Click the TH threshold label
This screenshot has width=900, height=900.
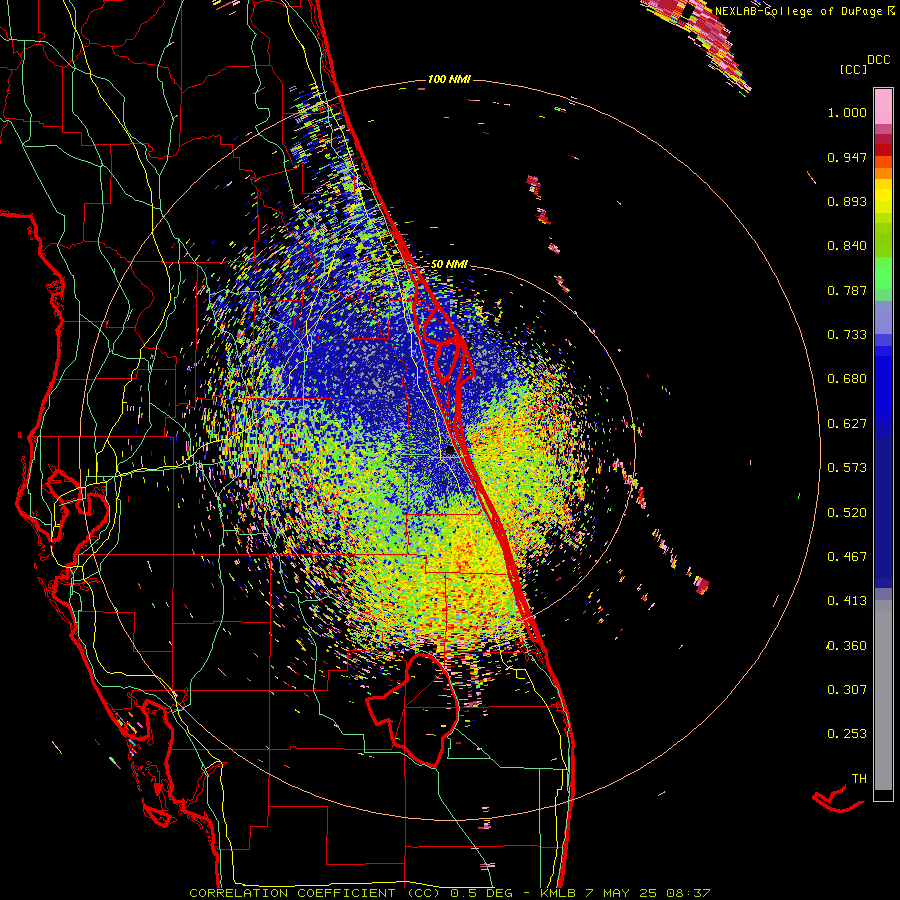(x=859, y=779)
